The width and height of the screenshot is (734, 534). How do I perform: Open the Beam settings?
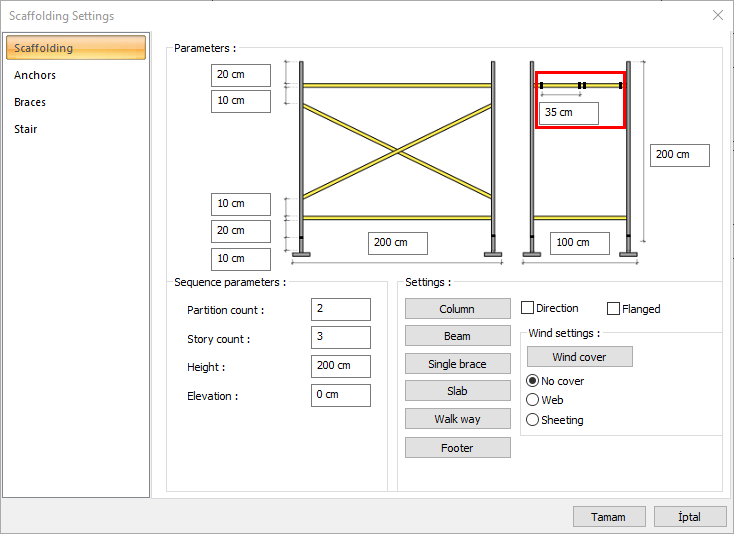(457, 336)
